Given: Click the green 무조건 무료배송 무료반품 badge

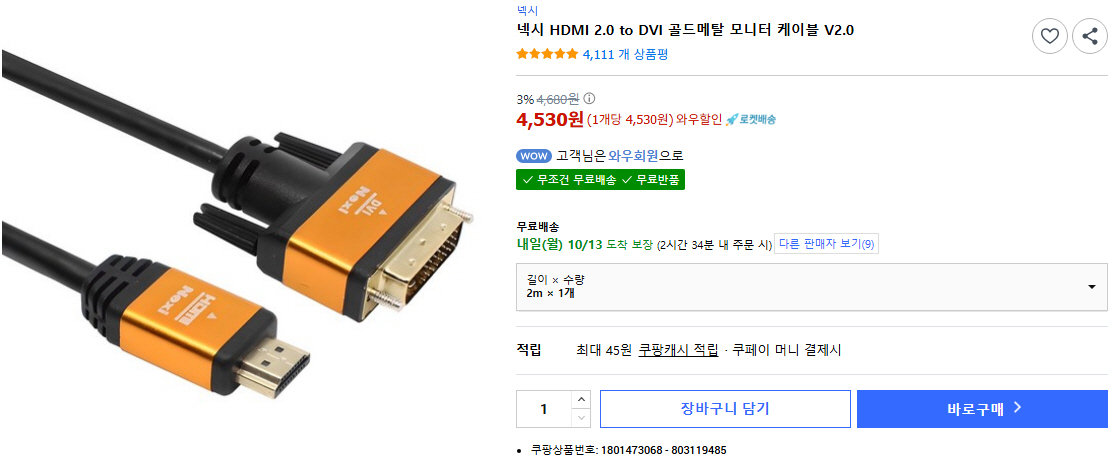Looking at the screenshot, I should [601, 179].
